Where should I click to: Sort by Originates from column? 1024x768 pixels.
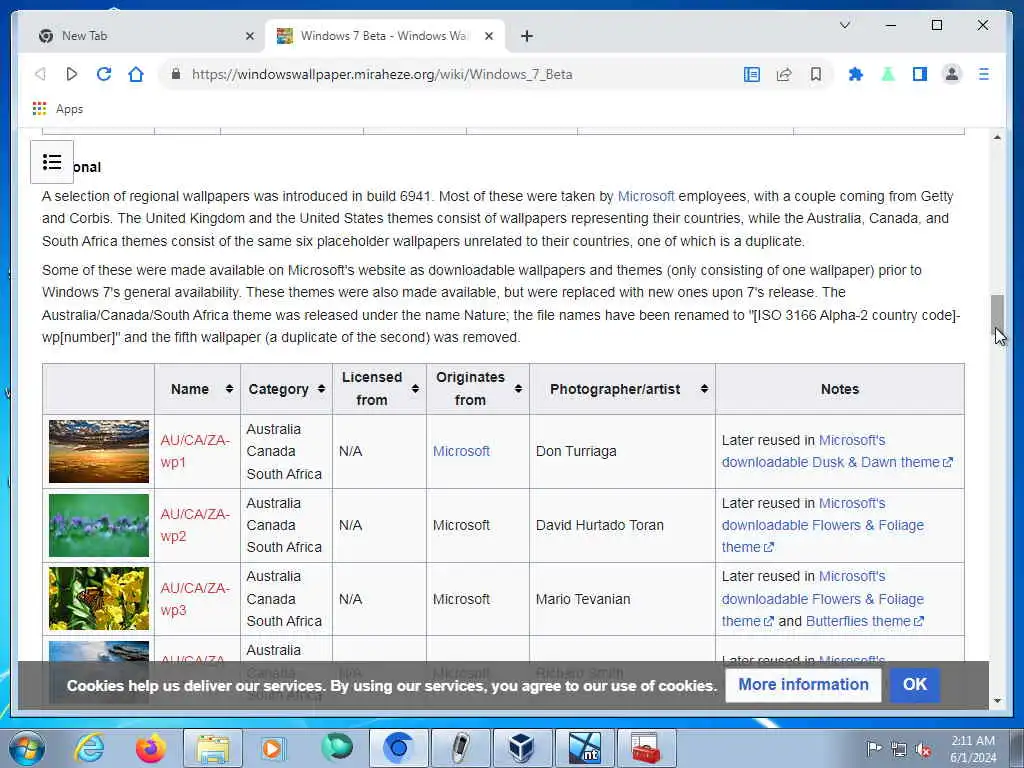478,389
